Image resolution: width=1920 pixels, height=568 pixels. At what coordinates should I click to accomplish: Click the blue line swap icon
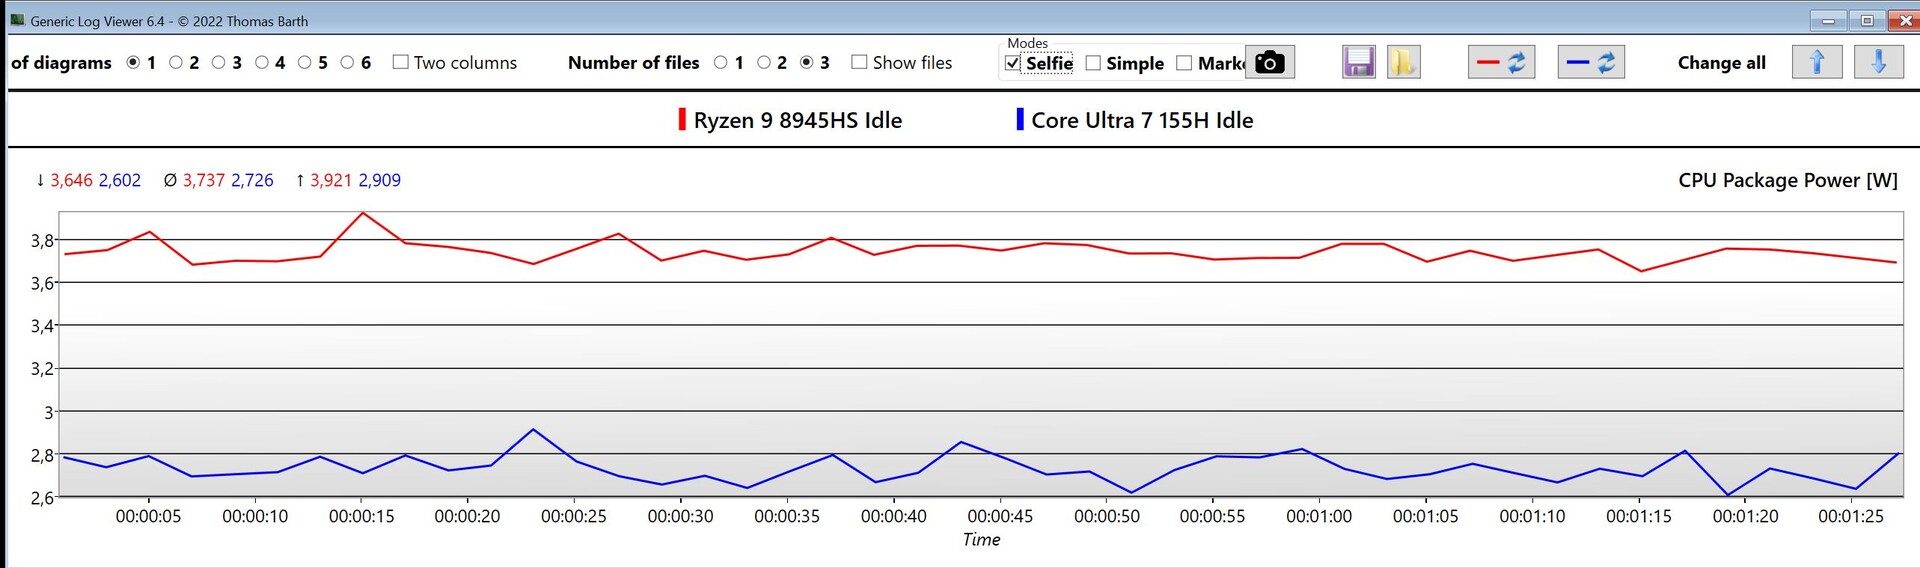pos(1591,62)
